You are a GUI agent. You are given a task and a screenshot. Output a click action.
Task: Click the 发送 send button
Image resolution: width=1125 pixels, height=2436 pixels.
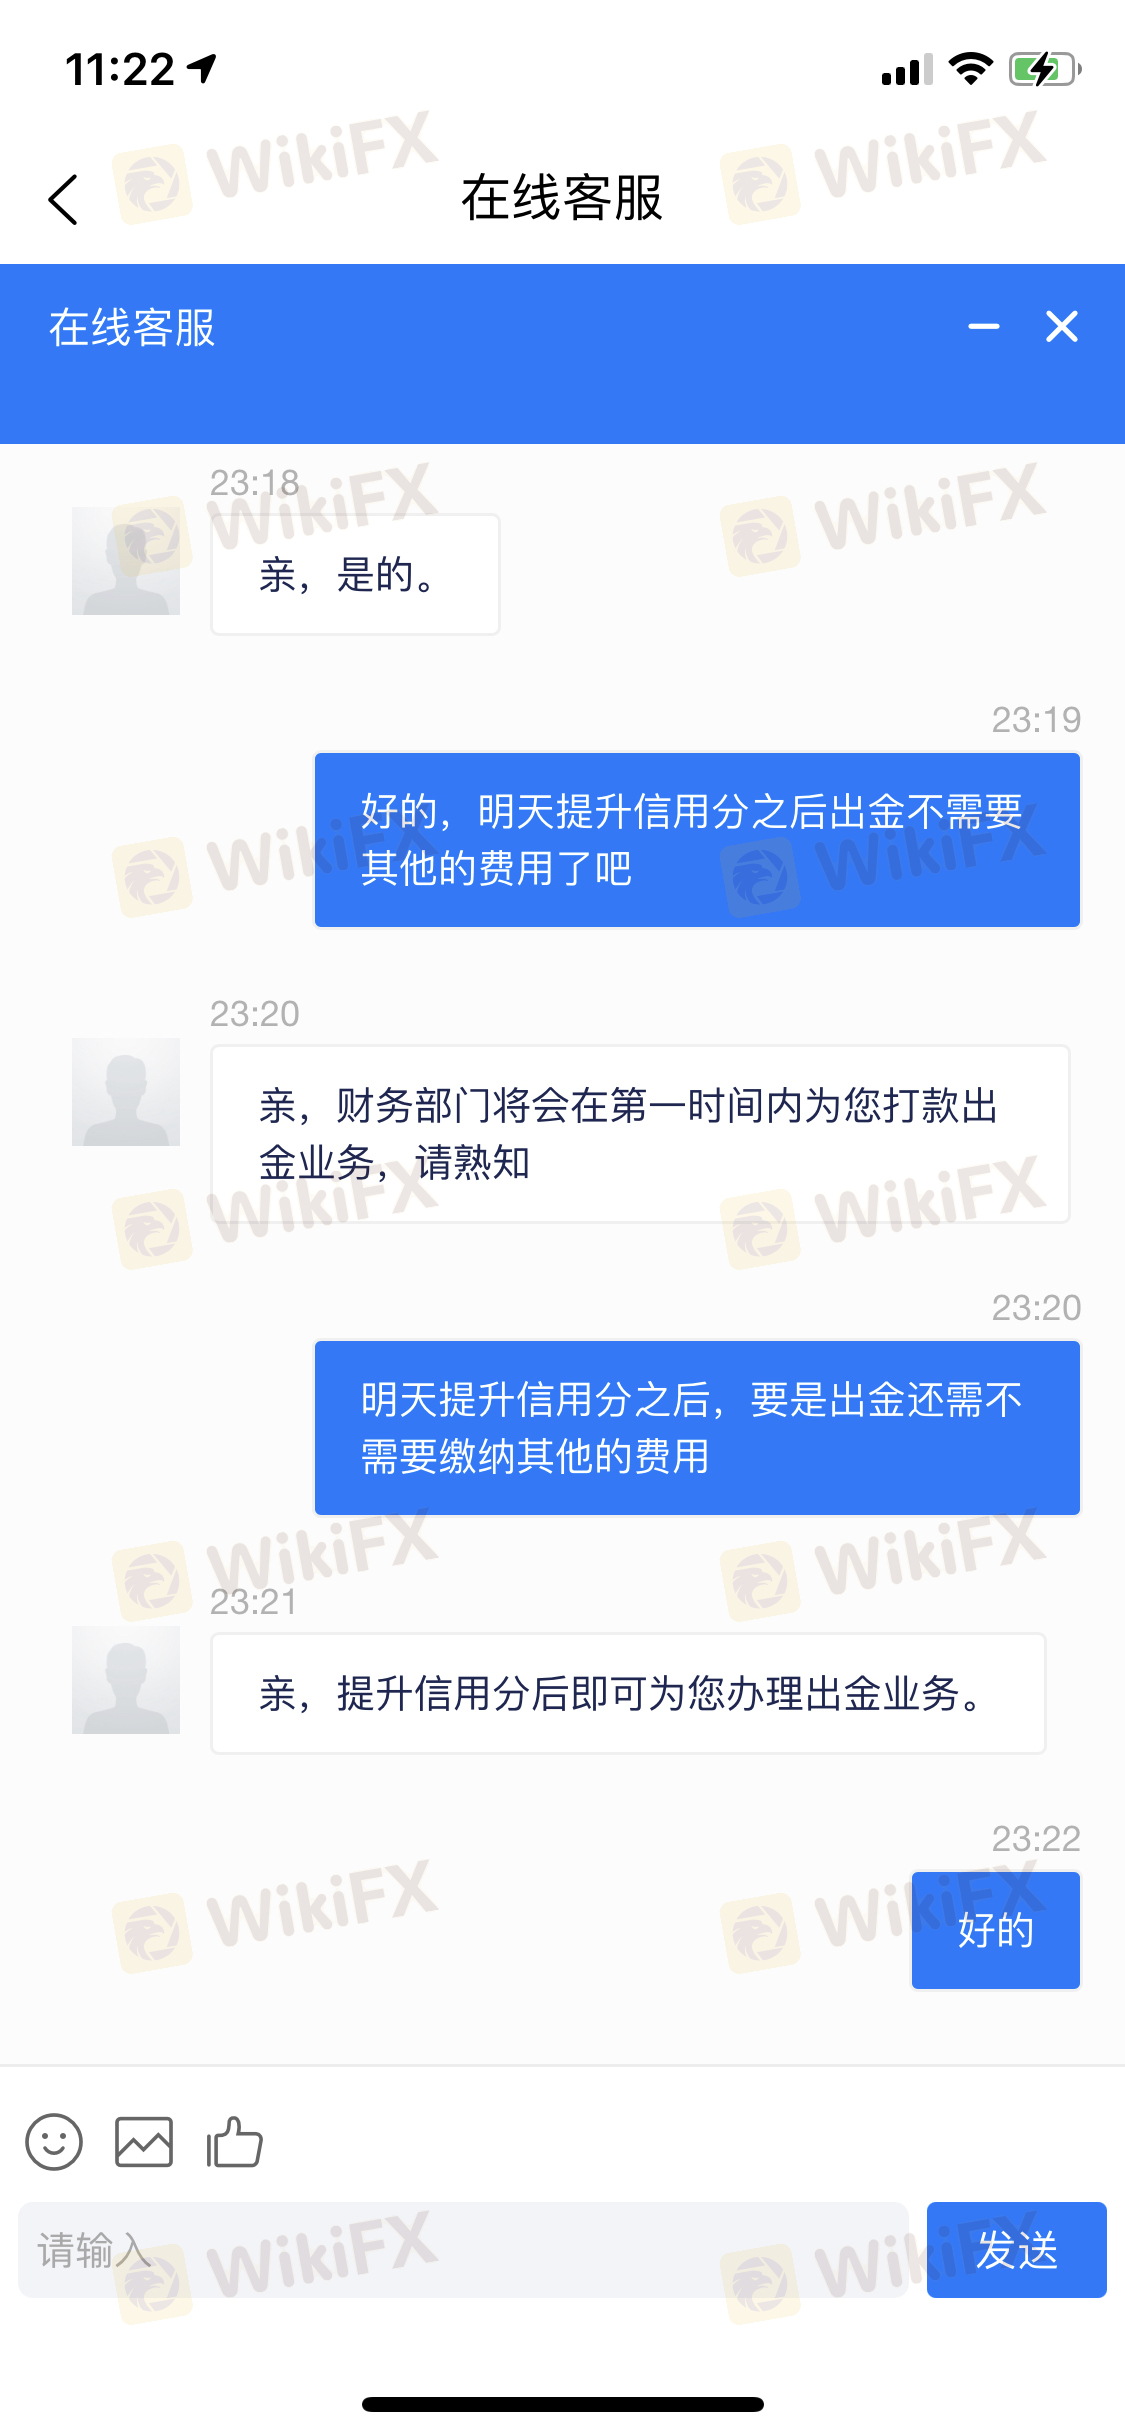(x=1016, y=2250)
